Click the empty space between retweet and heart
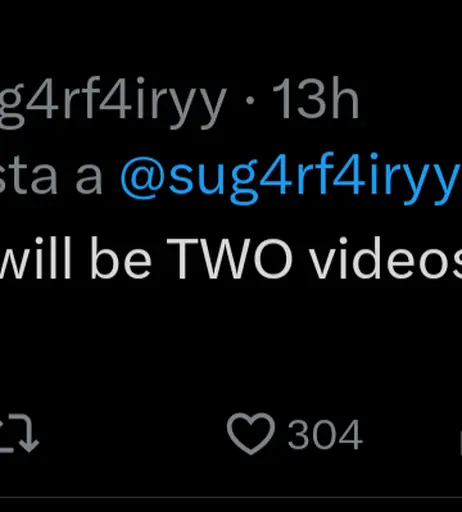 point(133,433)
